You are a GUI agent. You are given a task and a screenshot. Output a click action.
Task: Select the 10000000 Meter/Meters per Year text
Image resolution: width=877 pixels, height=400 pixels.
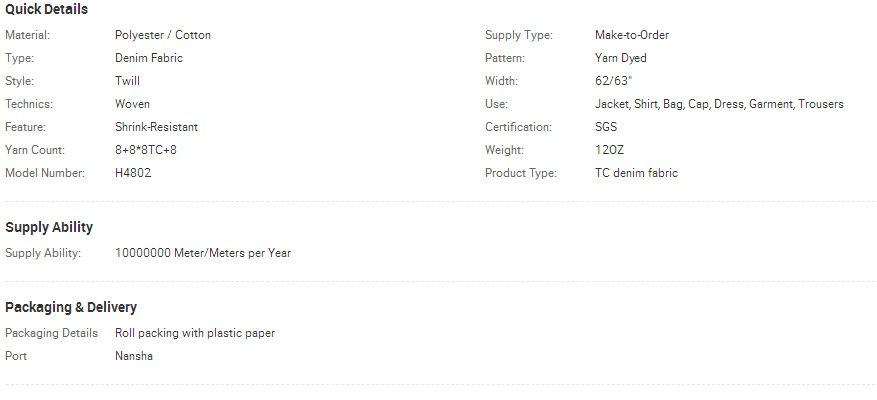(x=203, y=253)
